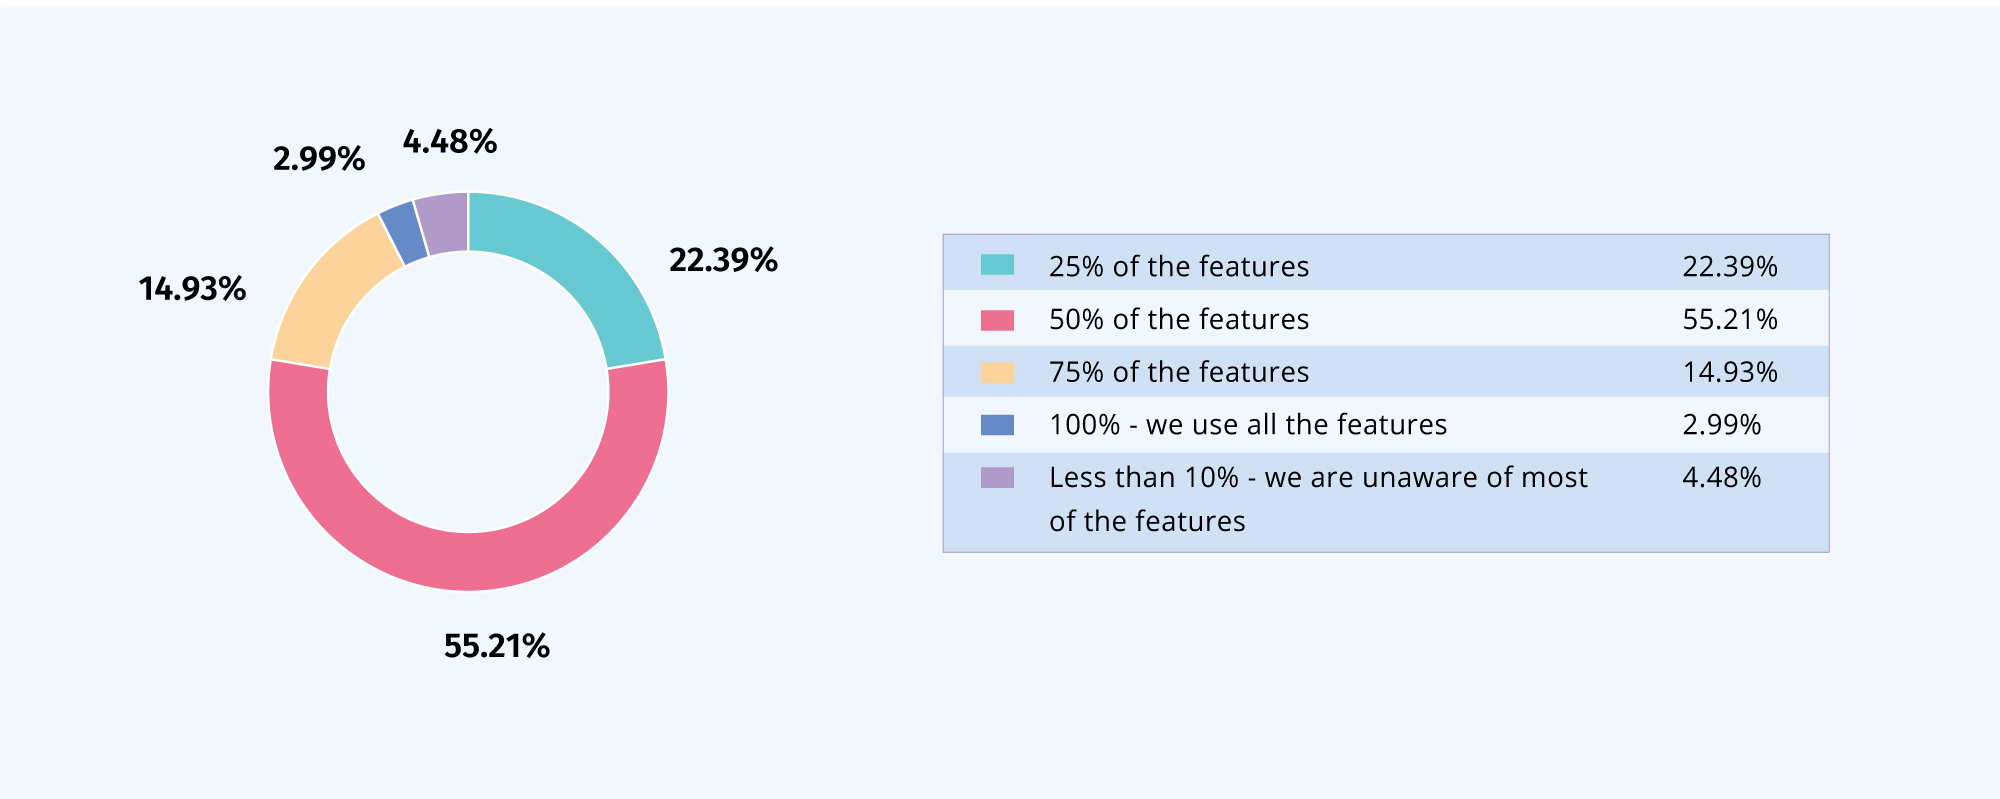2000x799 pixels.
Task: Select the small blue donut segment
Action: coord(404,232)
